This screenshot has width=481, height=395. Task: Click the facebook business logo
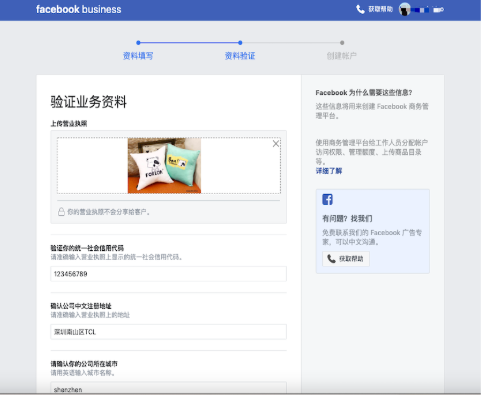point(79,9)
